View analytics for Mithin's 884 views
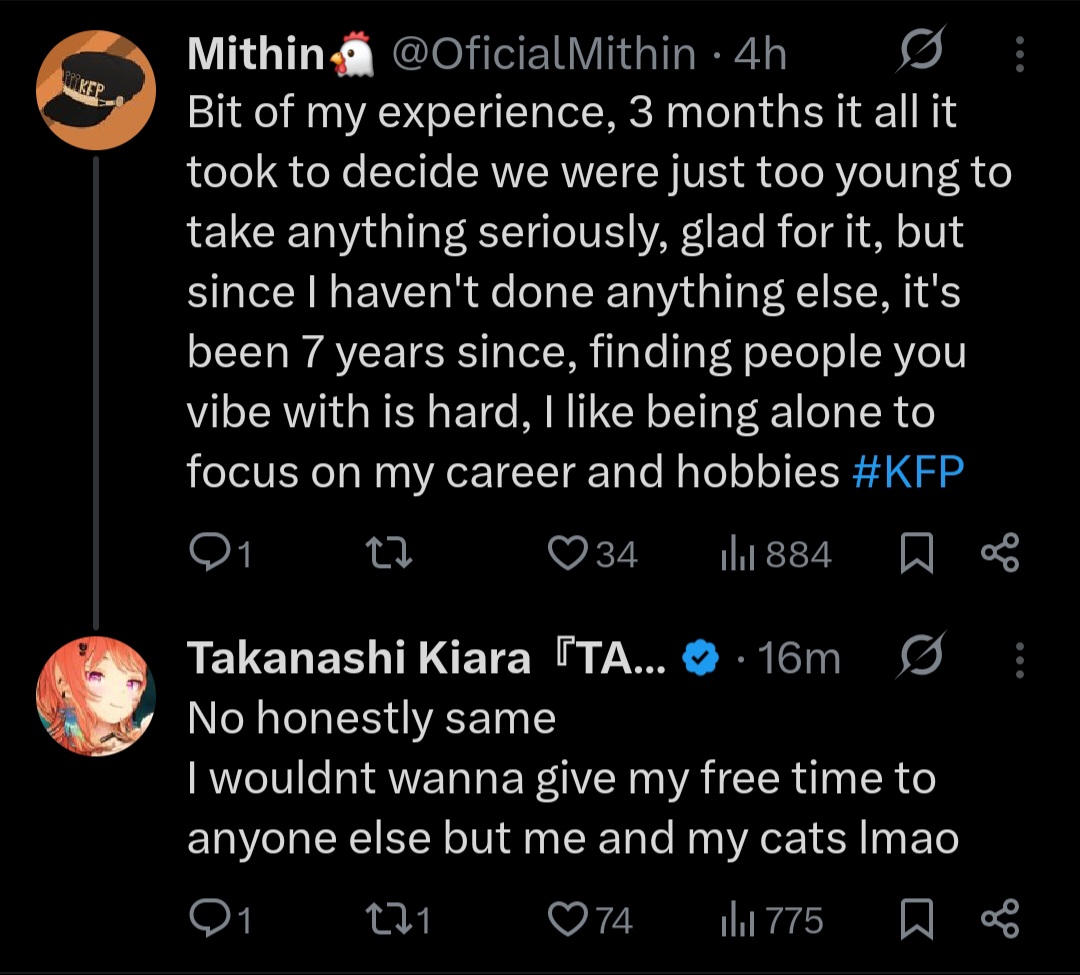1080x975 pixels. pos(737,554)
